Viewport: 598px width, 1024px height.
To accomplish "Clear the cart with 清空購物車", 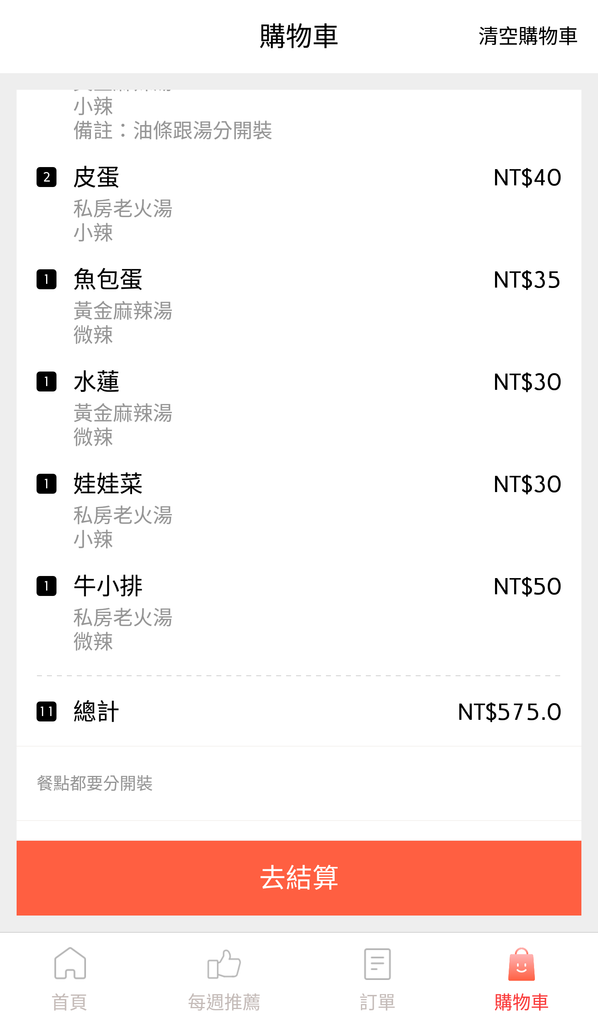I will (527, 36).
